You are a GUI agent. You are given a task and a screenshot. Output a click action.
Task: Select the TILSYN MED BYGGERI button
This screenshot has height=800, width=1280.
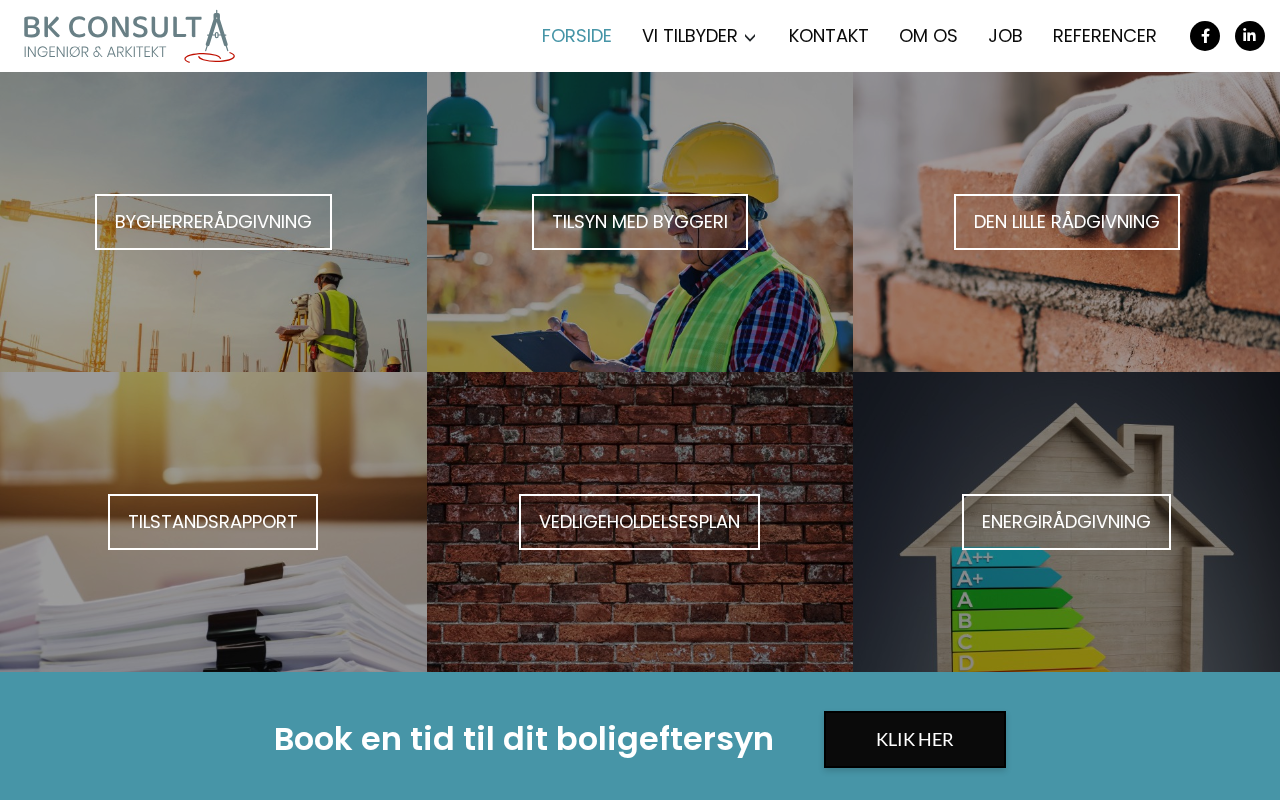(x=640, y=222)
